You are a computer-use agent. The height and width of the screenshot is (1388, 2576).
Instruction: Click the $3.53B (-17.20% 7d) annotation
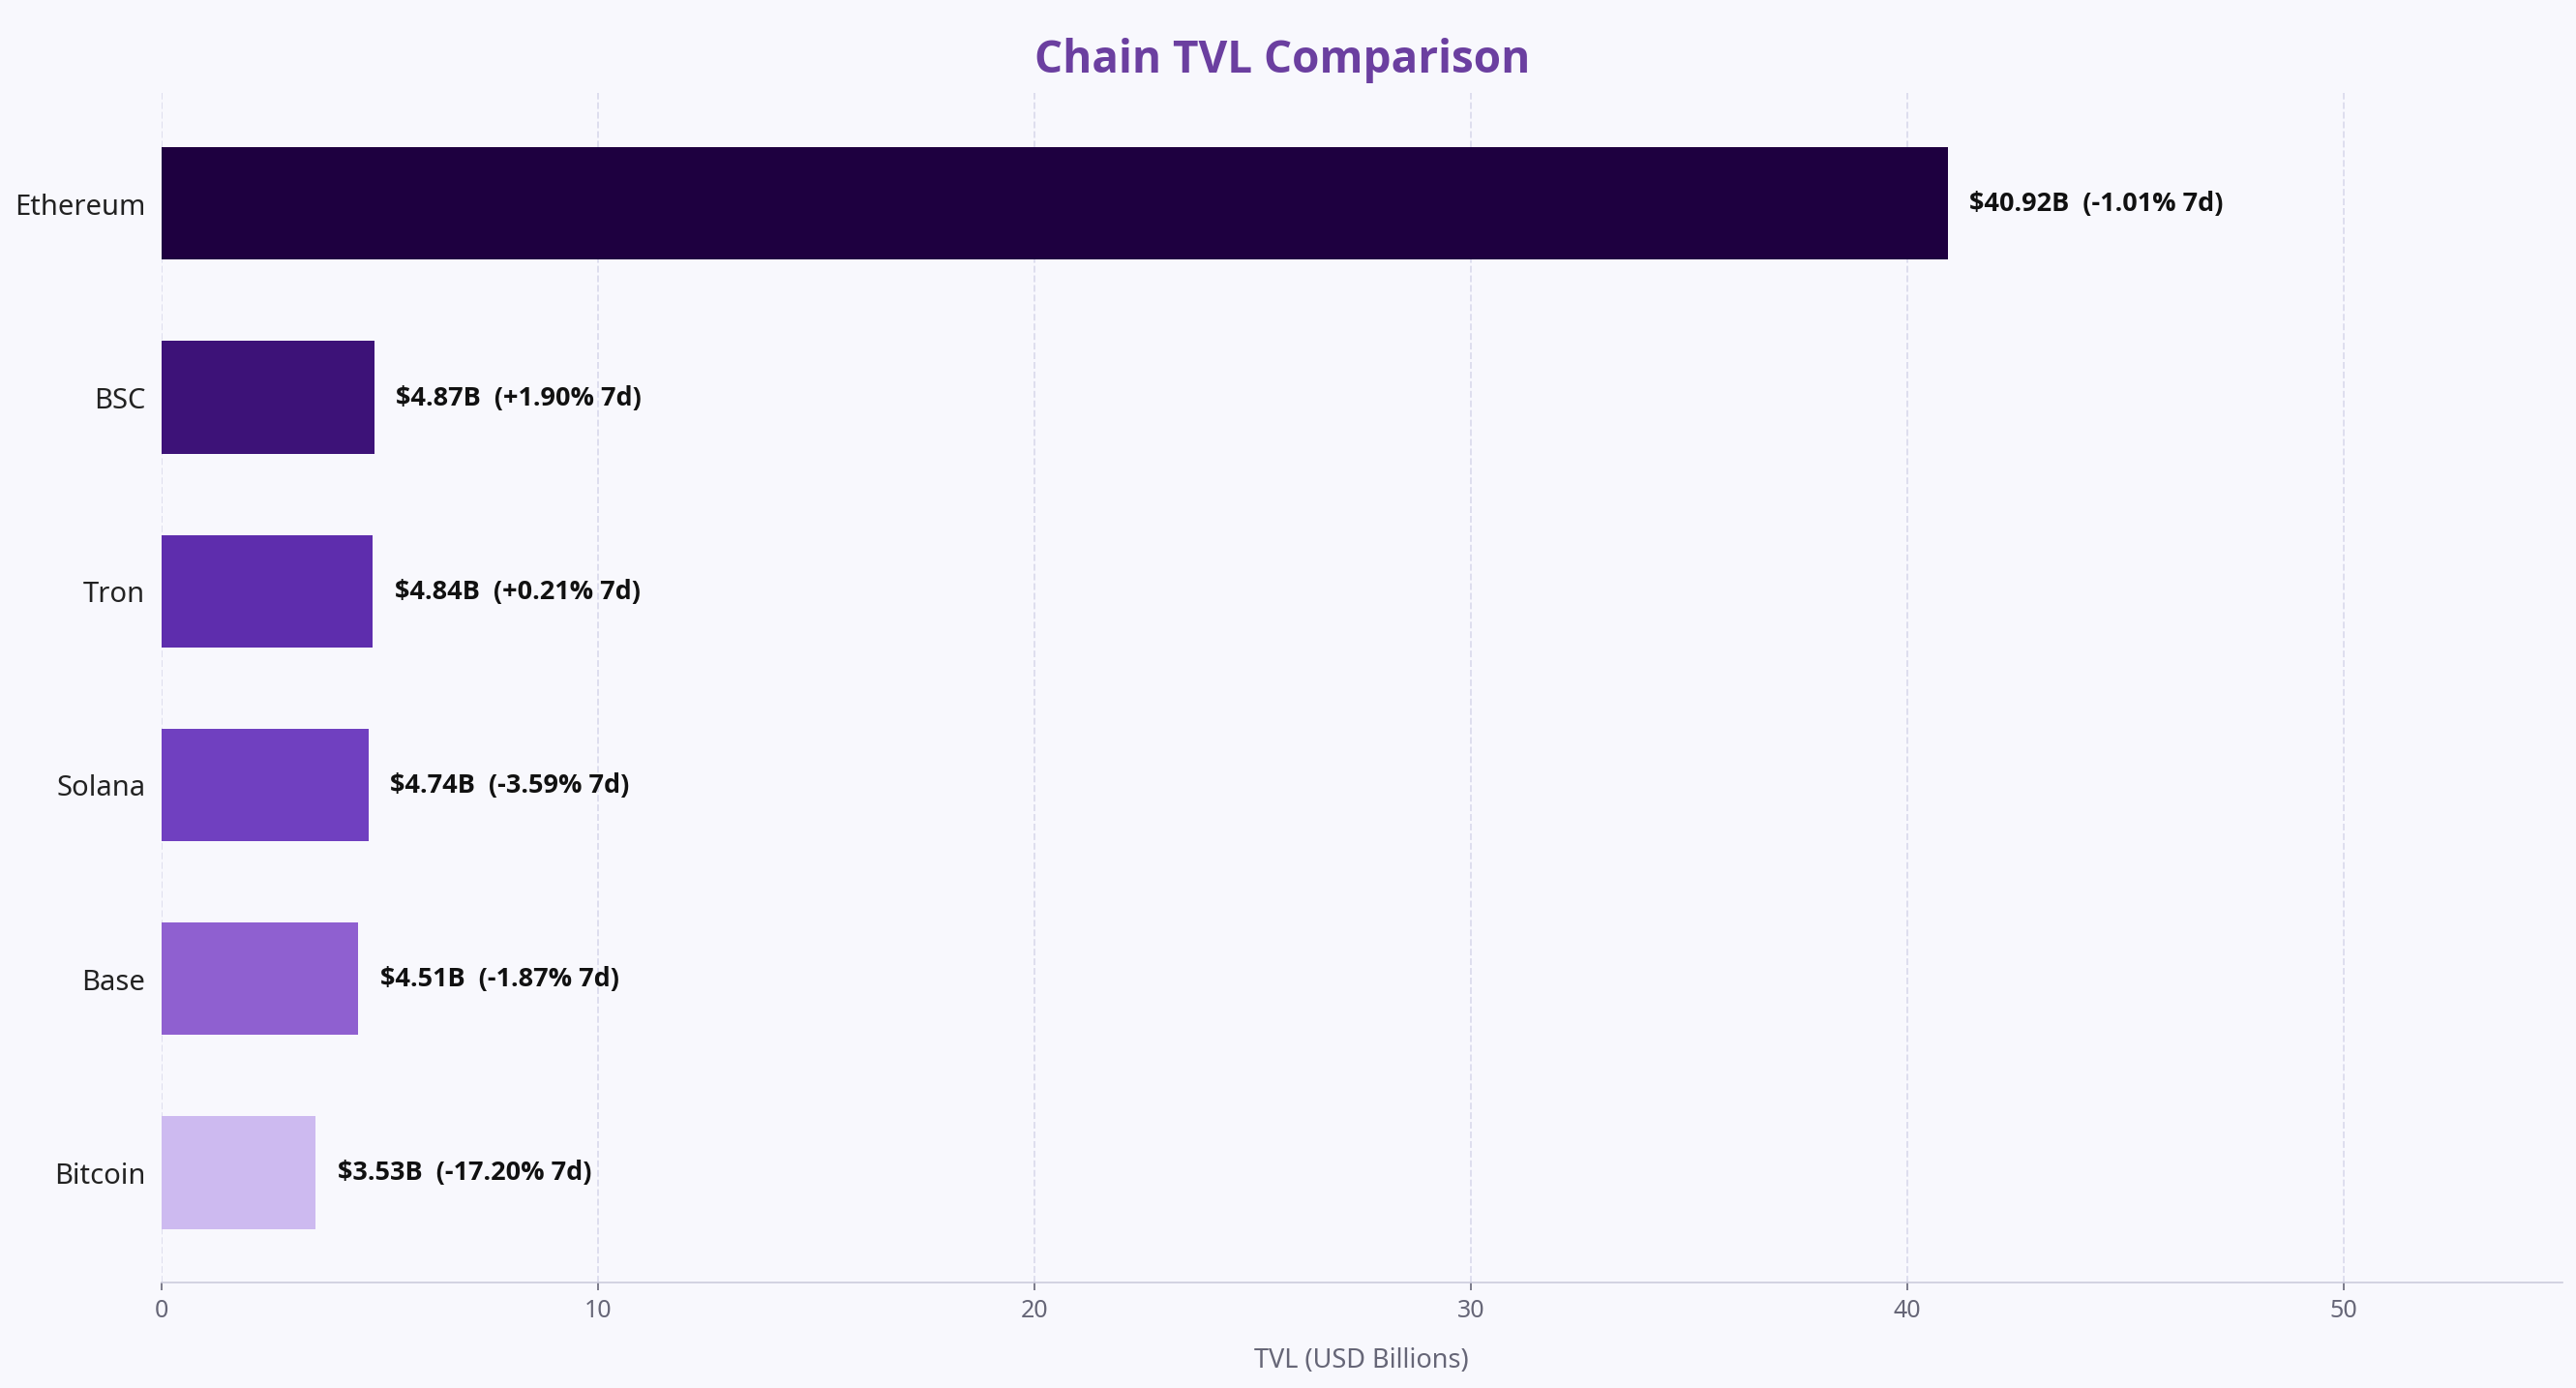click(464, 1171)
